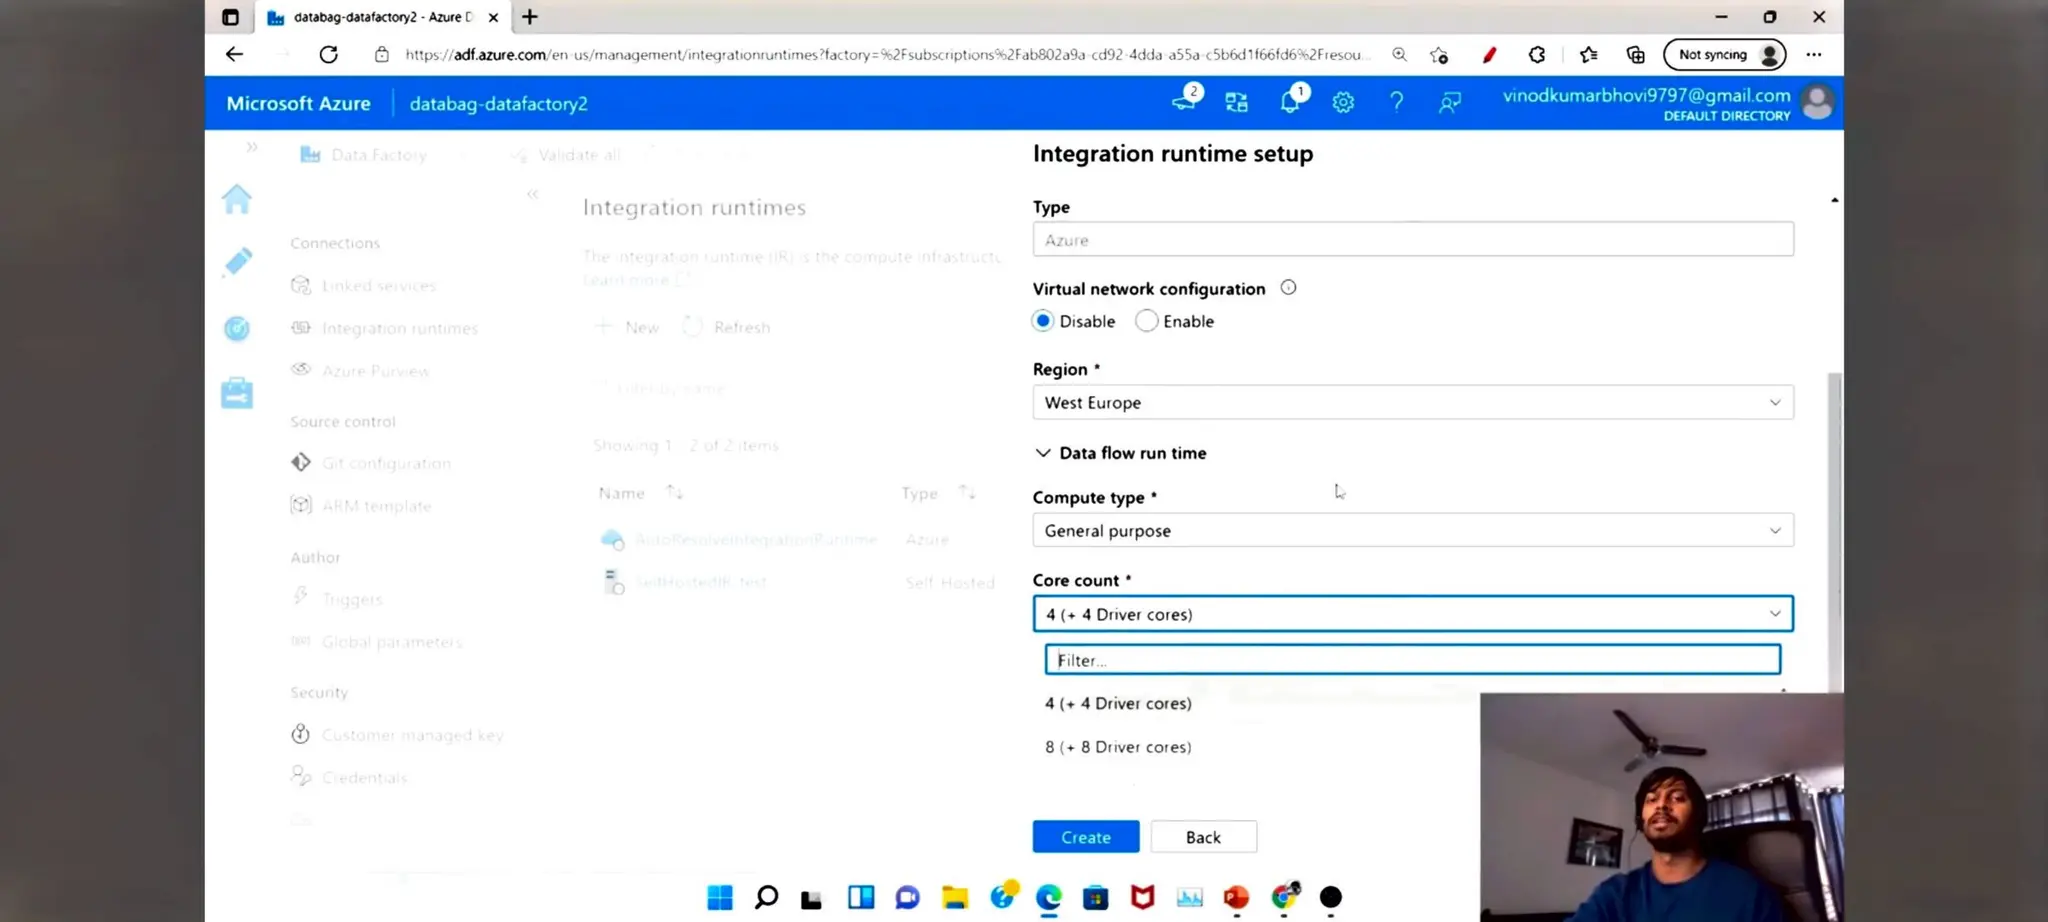
Task: Open the browser zoom magnifier icon
Action: (x=1399, y=54)
